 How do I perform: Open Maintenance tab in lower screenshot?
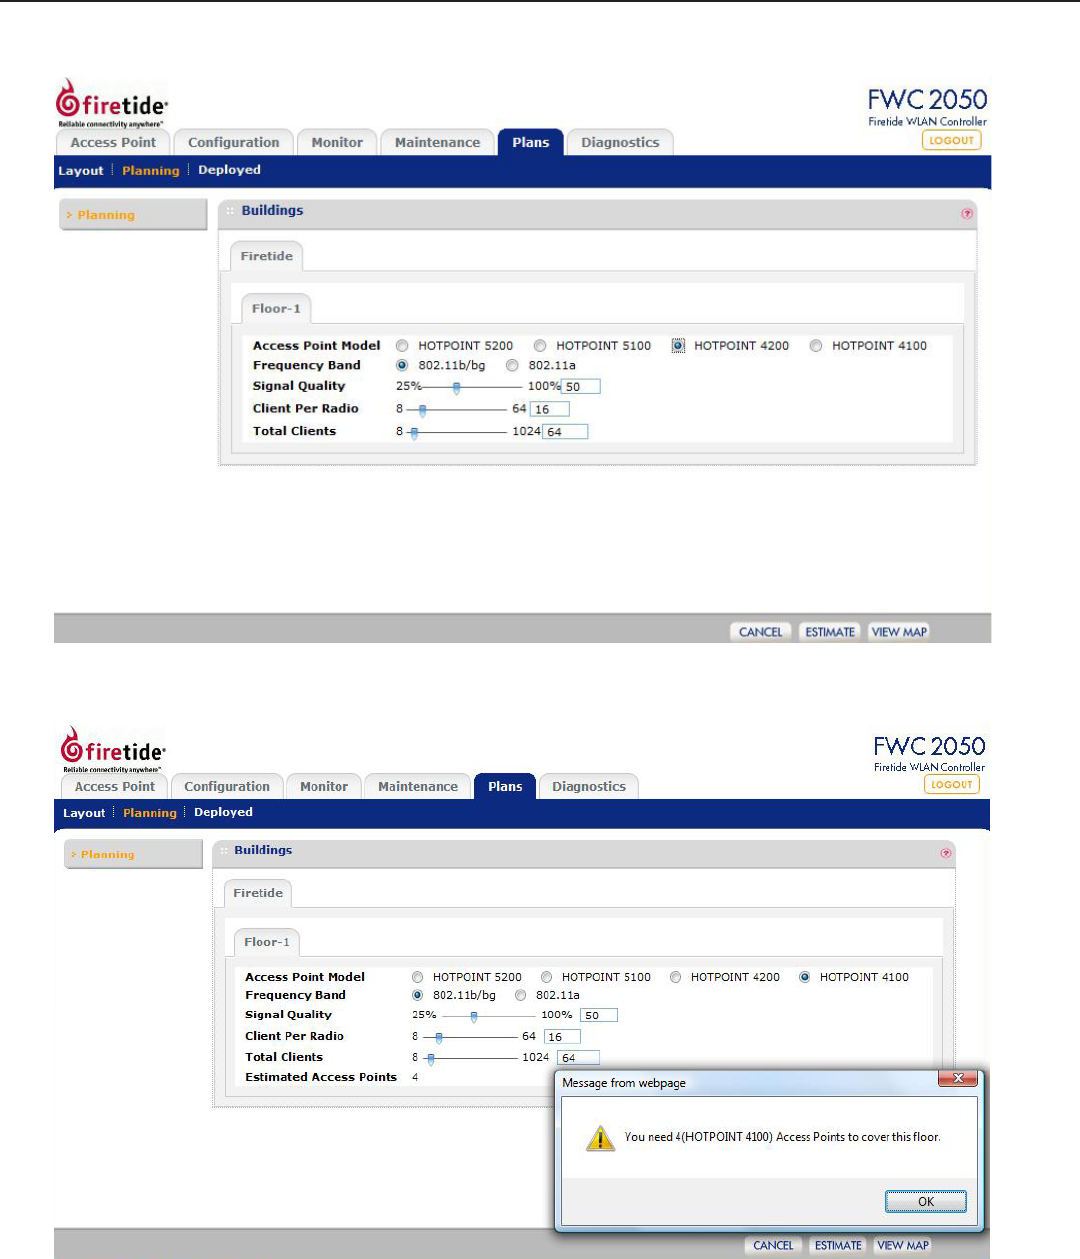tap(418, 787)
